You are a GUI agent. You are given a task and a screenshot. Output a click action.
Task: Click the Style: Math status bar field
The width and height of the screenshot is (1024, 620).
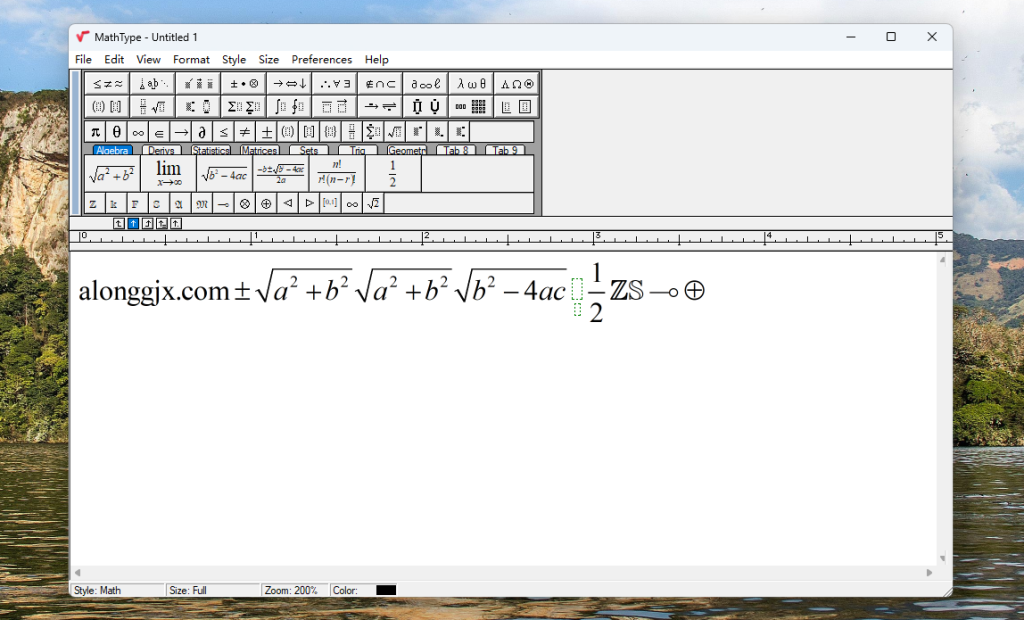pos(115,590)
